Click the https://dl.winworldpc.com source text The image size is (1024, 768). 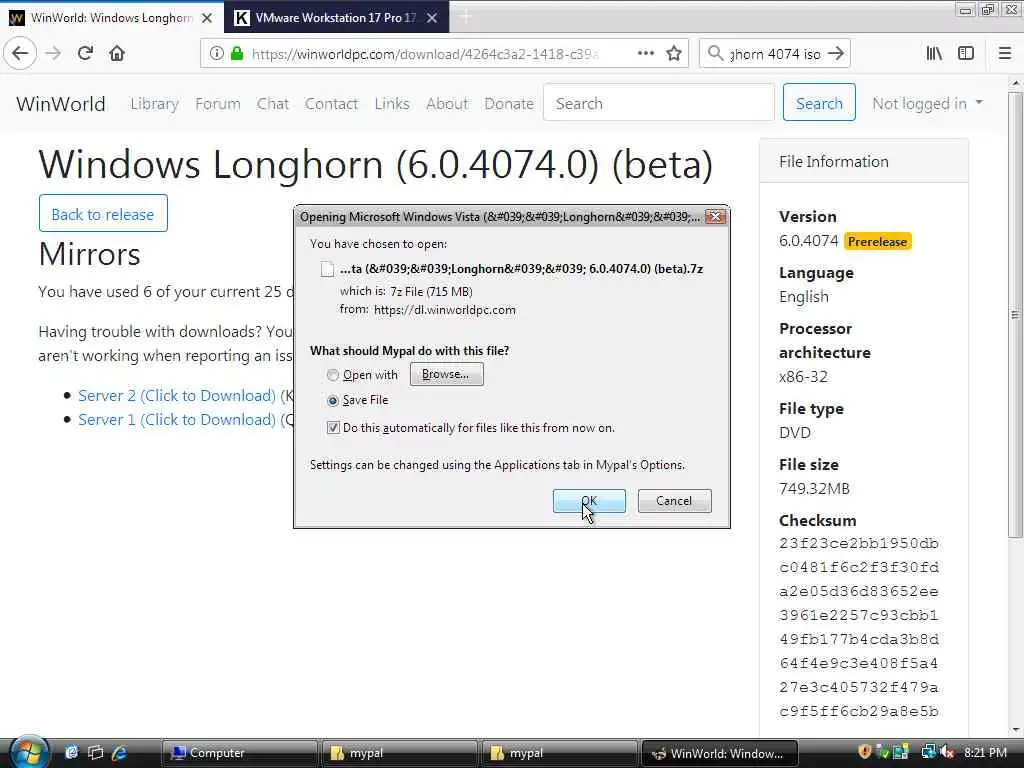tap(445, 310)
